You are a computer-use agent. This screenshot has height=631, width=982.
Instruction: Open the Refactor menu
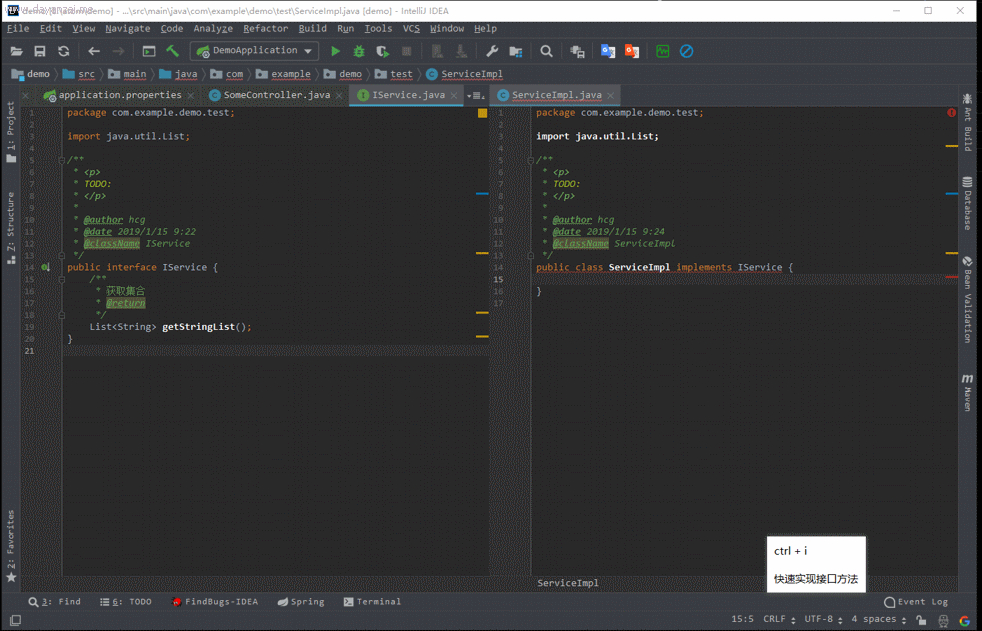pyautogui.click(x=265, y=29)
